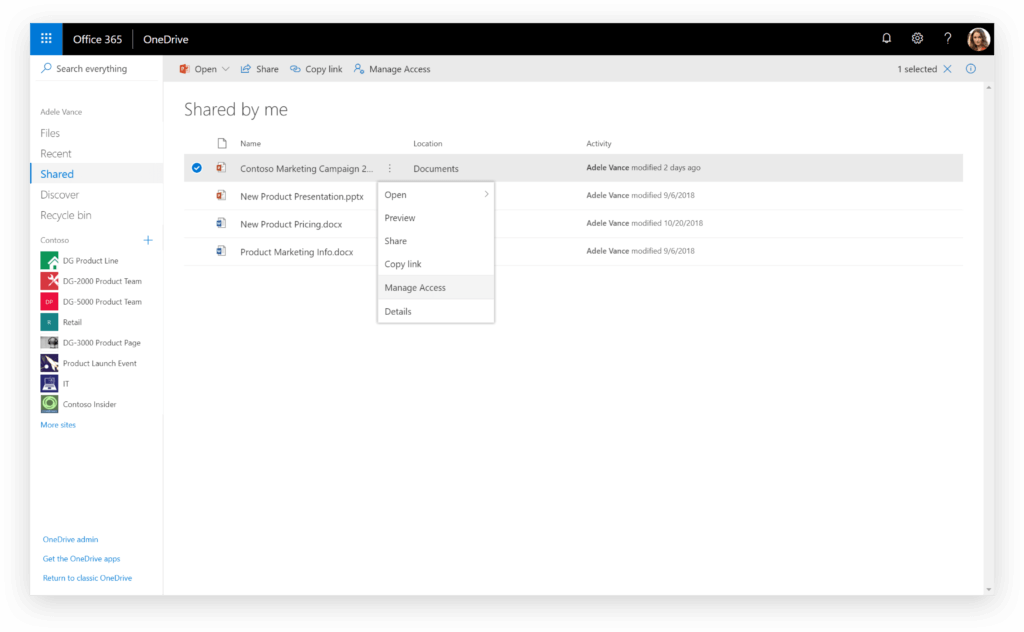Click the PowerPoint icon for New Product Presentation

point(221,195)
